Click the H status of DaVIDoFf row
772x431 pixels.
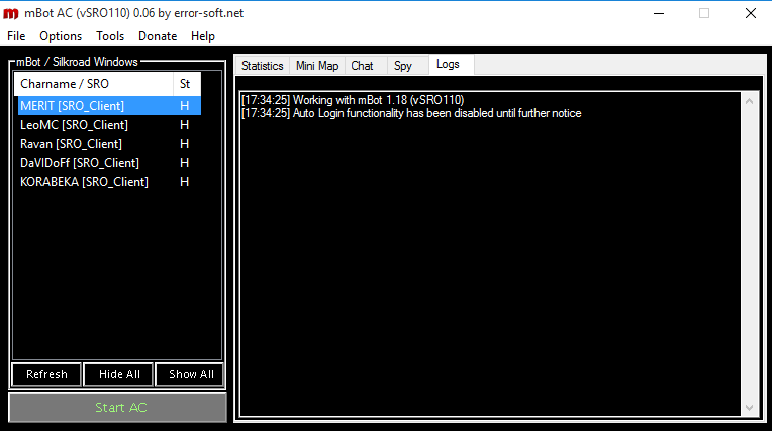point(185,163)
